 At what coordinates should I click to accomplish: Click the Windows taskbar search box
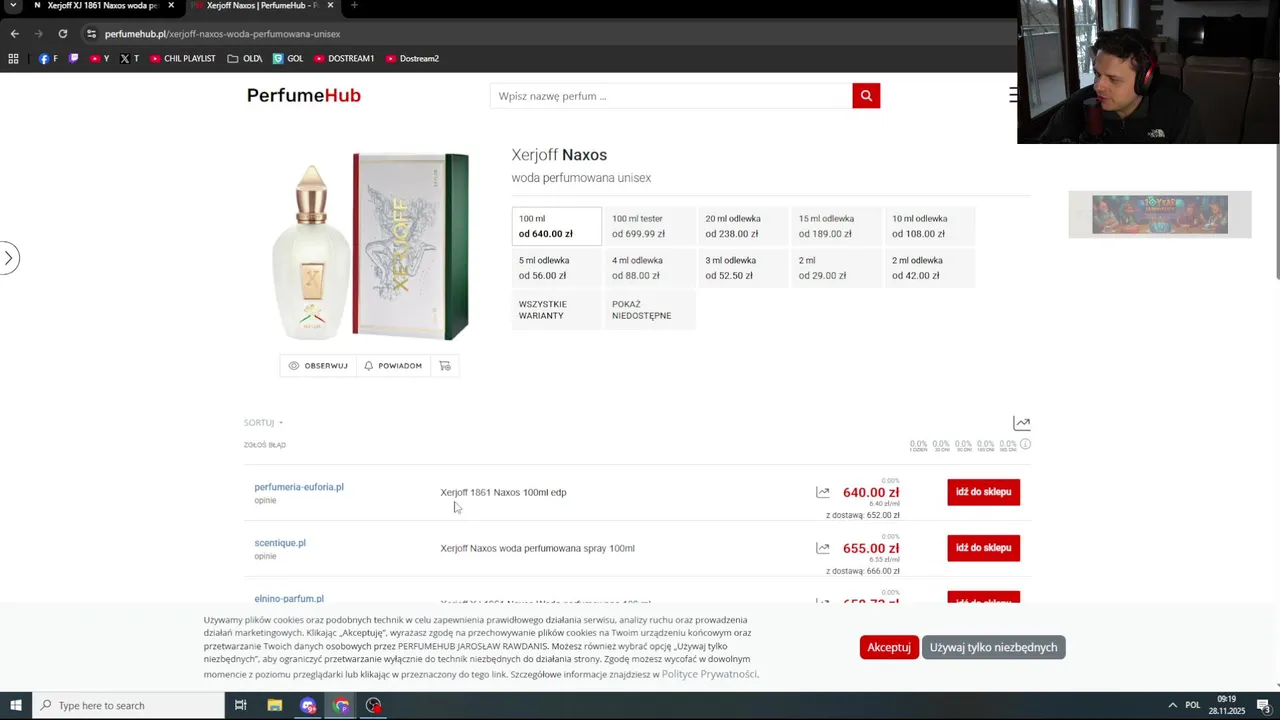[x=129, y=705]
